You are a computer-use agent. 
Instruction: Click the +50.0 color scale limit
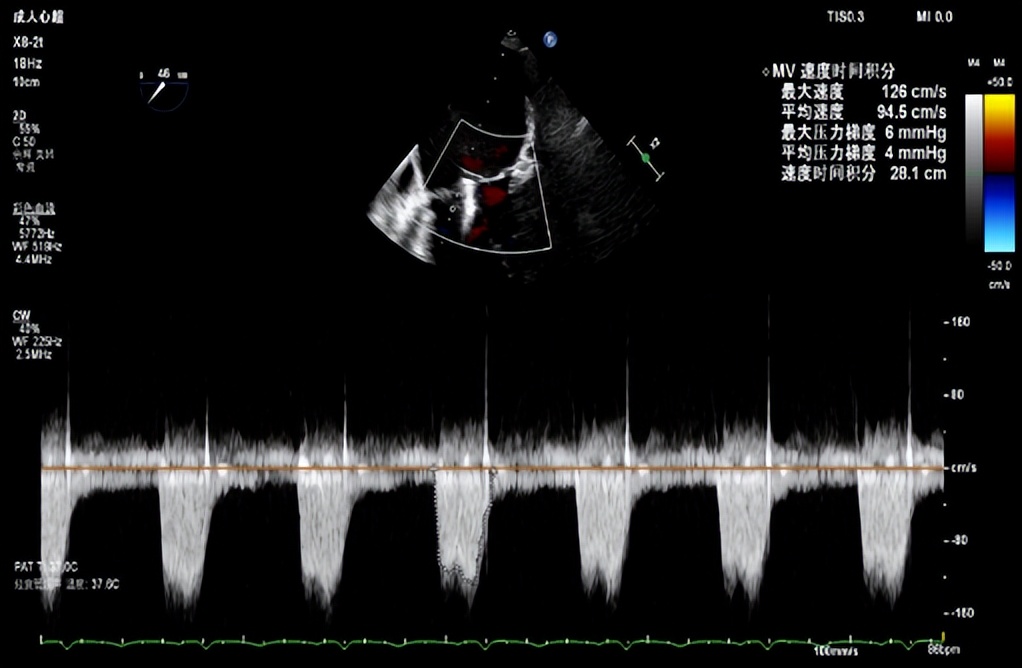tap(999, 82)
